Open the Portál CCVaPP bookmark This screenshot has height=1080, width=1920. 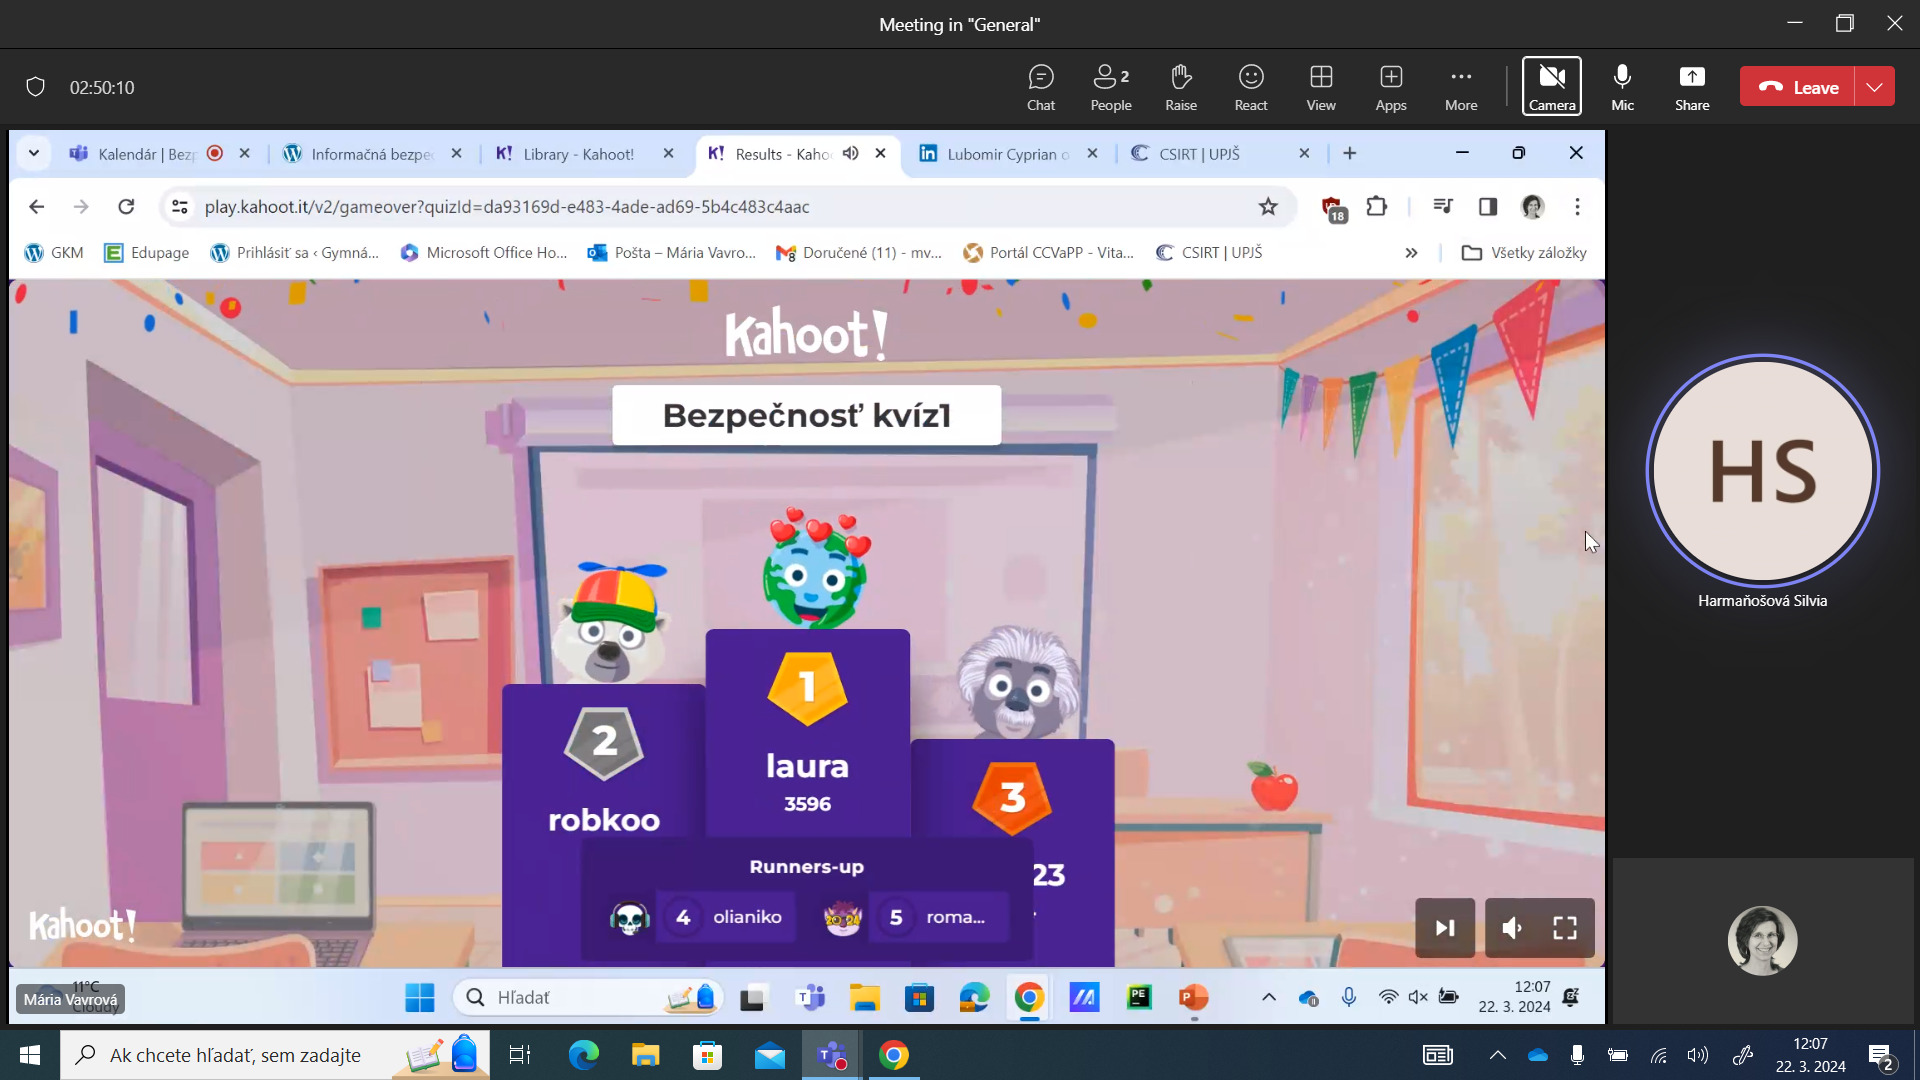pos(1048,253)
